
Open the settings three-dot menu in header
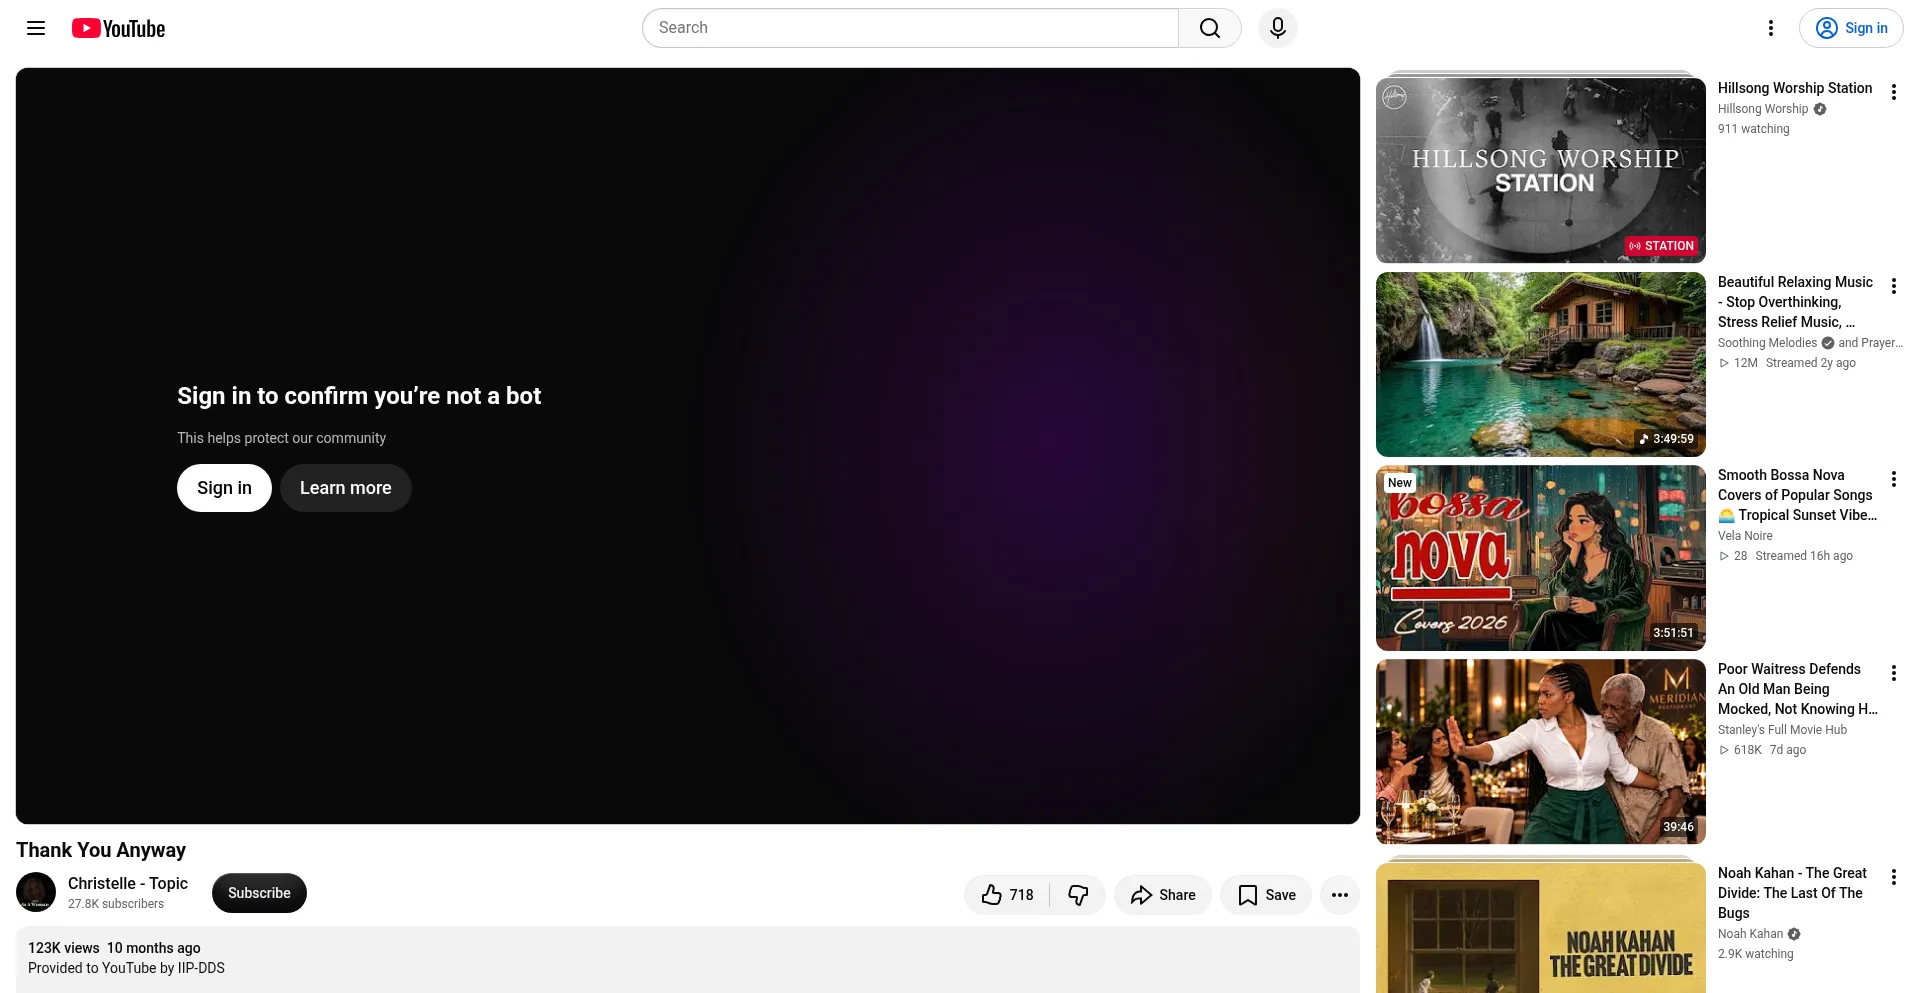coord(1771,28)
